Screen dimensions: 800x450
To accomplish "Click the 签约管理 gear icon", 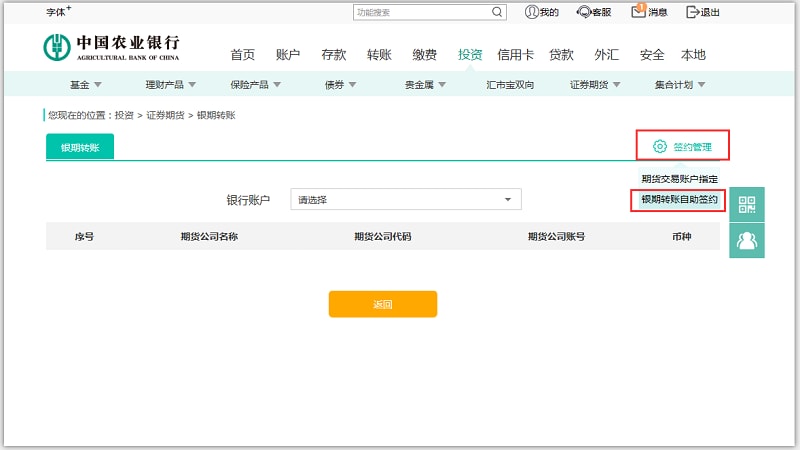I will 660,146.
